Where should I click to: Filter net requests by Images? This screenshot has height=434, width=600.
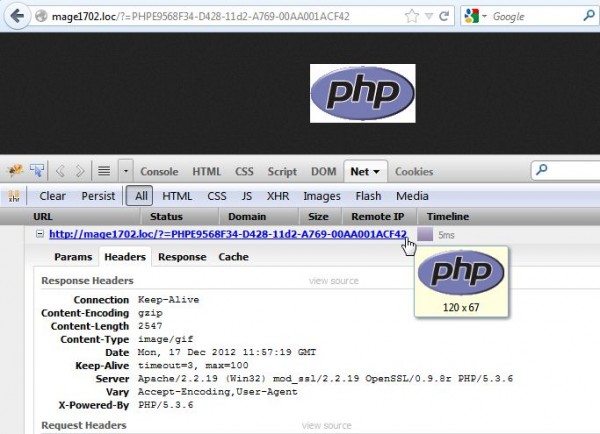pyautogui.click(x=322, y=196)
